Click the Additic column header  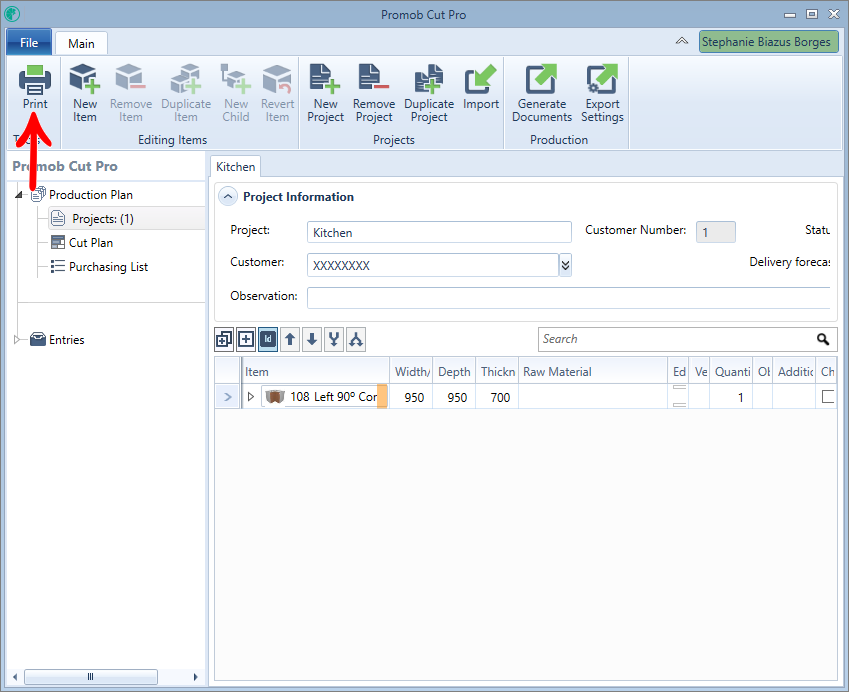794,371
